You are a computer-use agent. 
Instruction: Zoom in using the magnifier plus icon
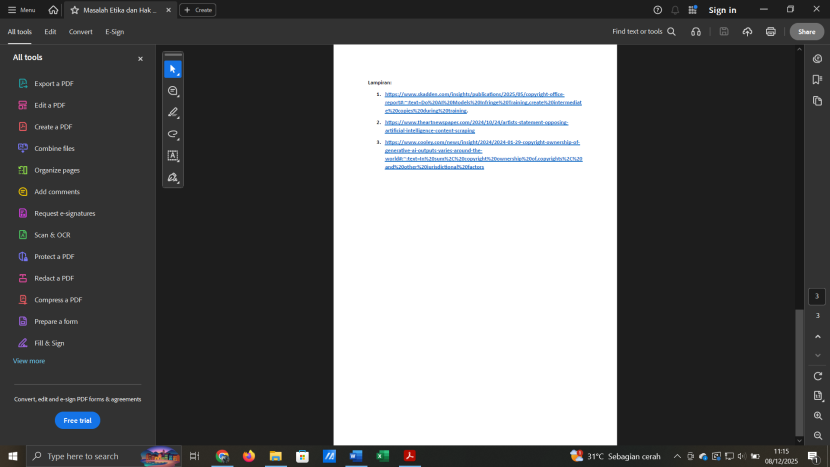817,416
